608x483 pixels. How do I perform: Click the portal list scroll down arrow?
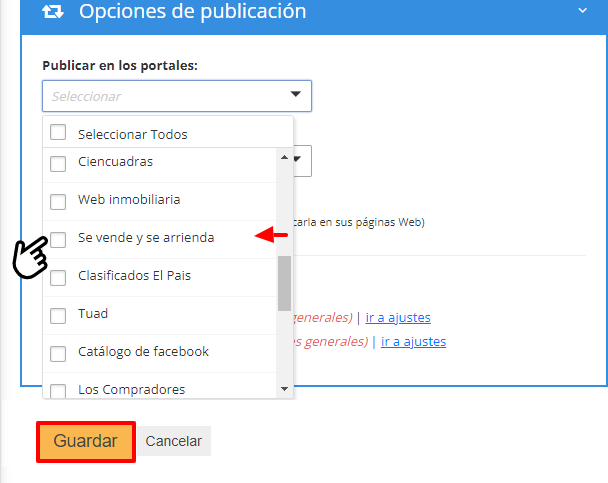pyautogui.click(x=284, y=388)
